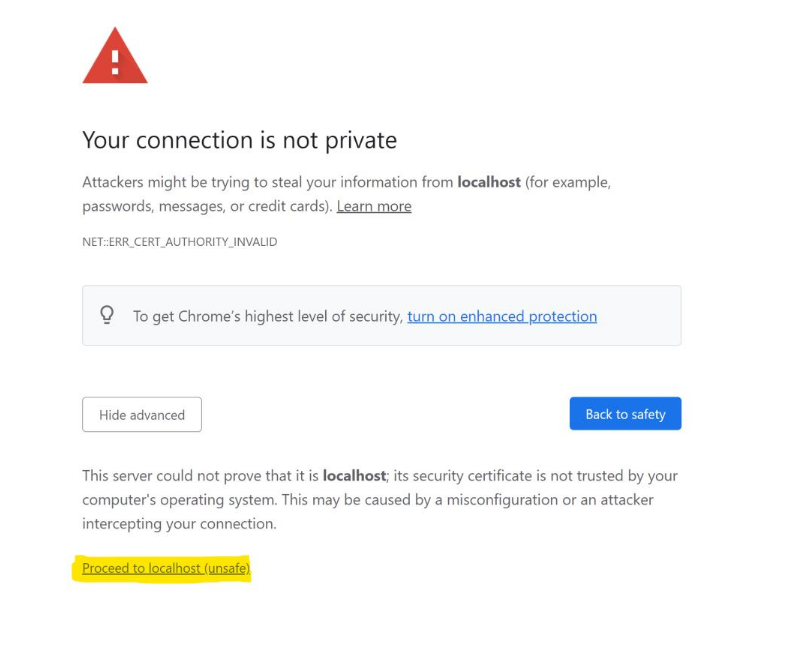Click the NET::ERR_CERT_AUTHORITY_INVALID error code

[x=179, y=242]
